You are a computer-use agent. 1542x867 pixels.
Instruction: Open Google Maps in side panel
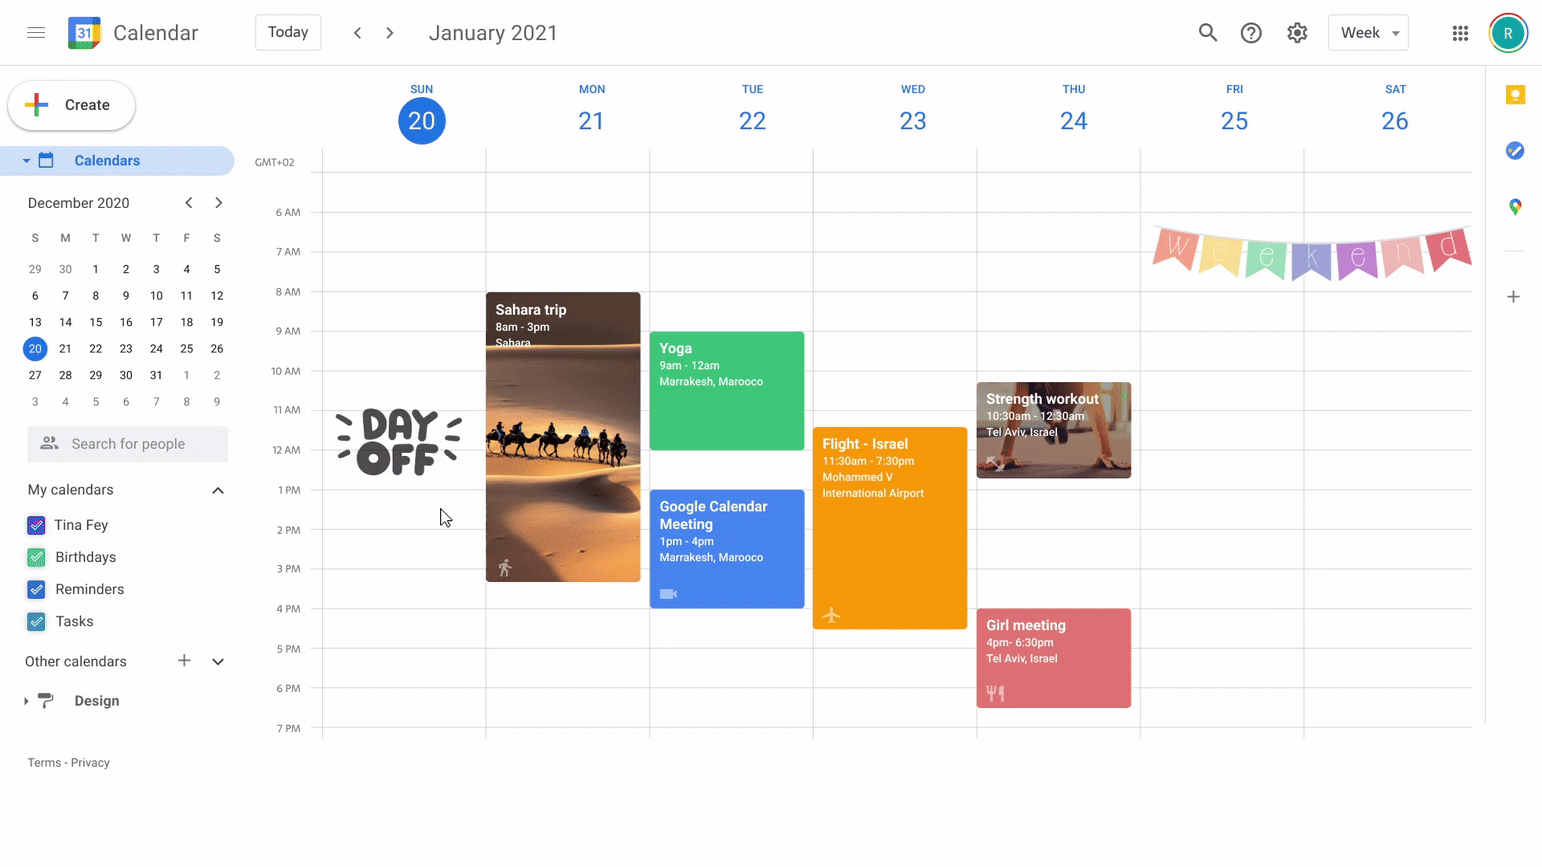tap(1515, 207)
